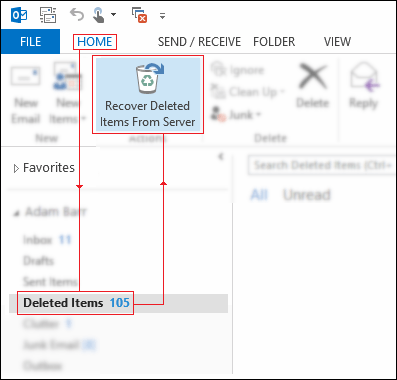Open Touch/Mouse mode dropdown arrow
The image size is (397, 380).
(x=113, y=15)
